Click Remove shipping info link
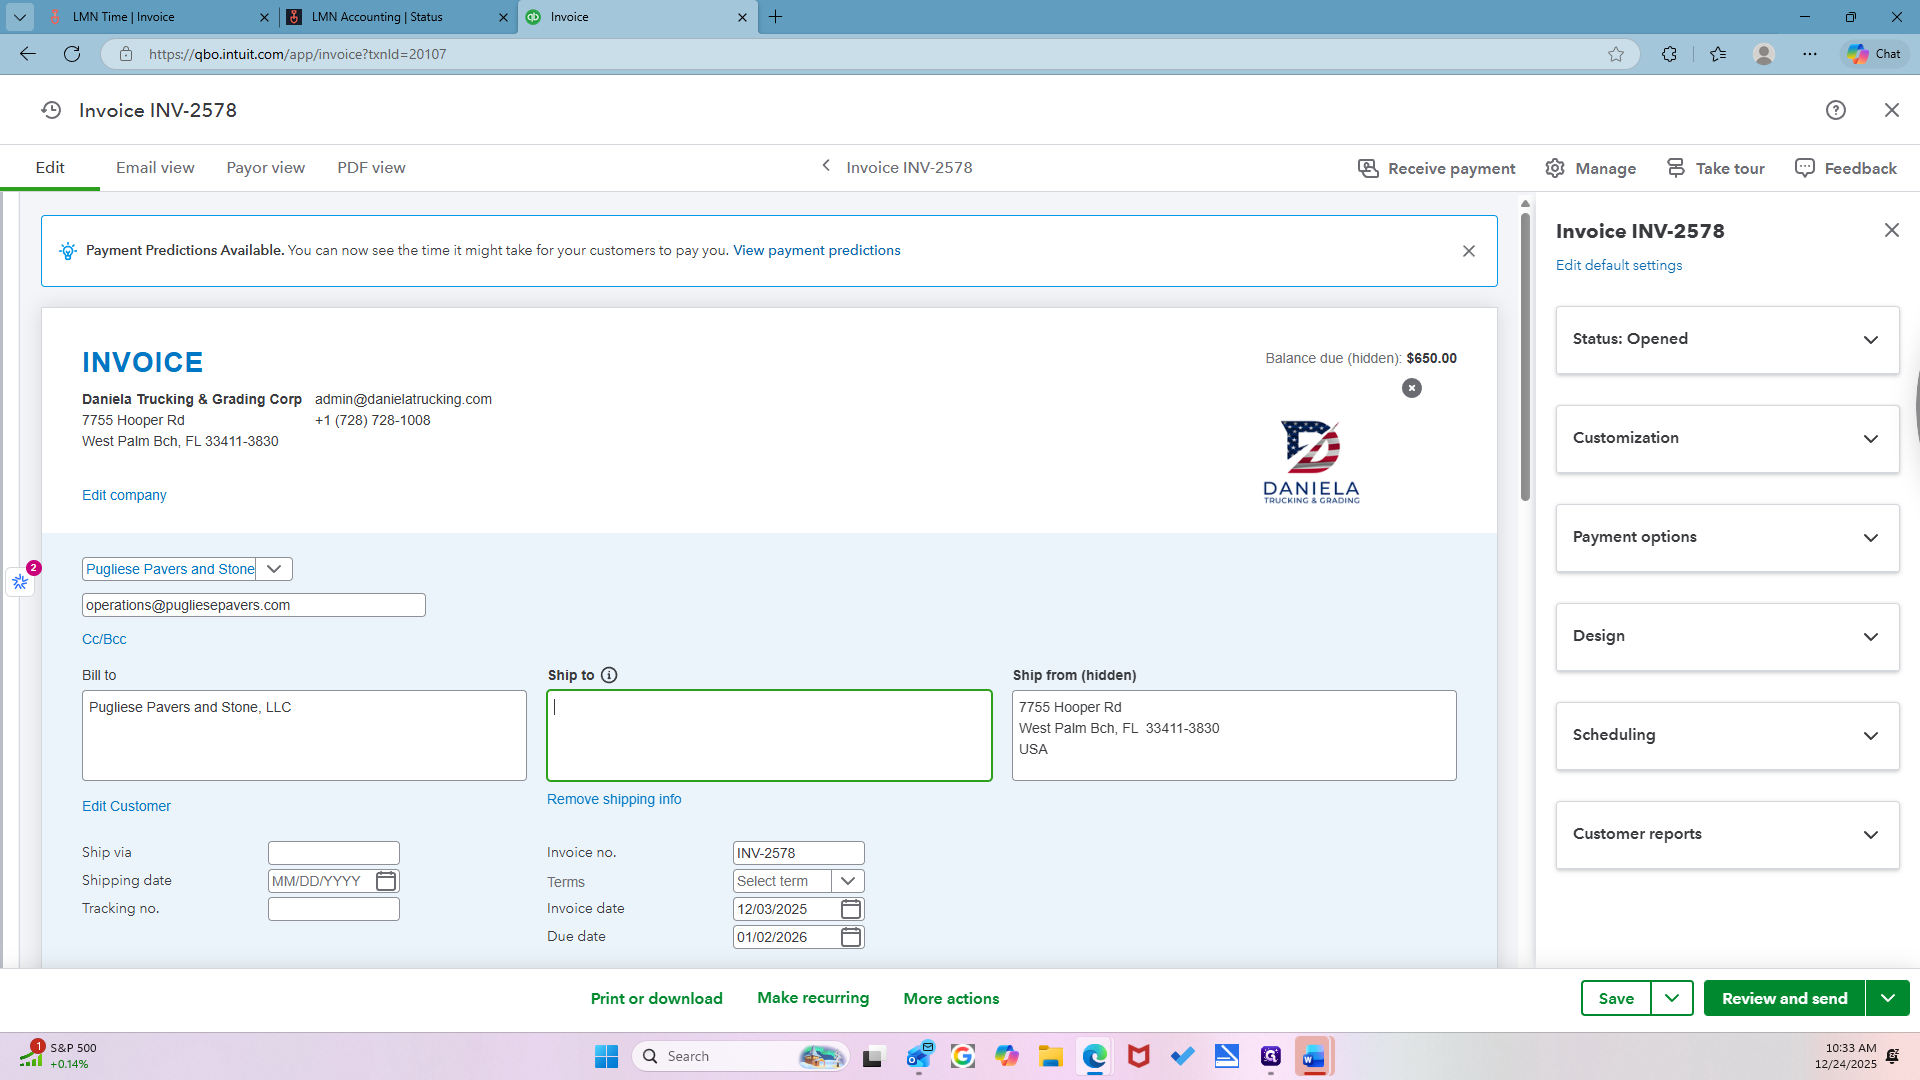 (x=614, y=799)
